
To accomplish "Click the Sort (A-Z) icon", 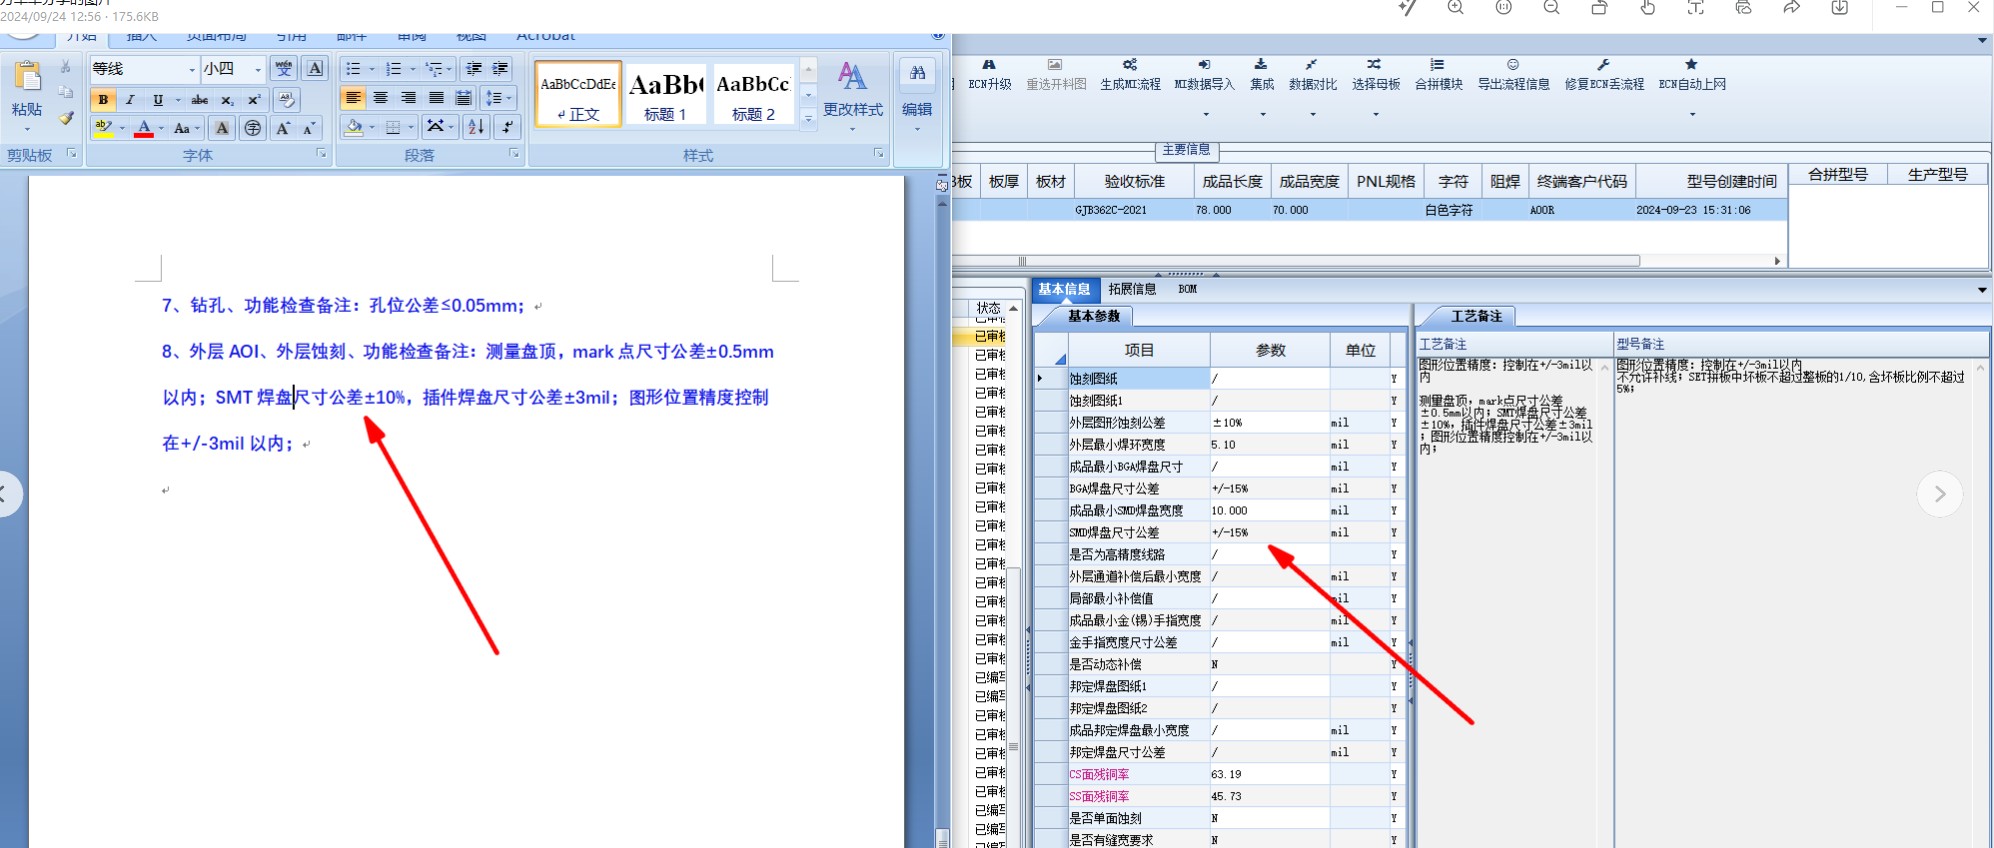I will point(476,127).
